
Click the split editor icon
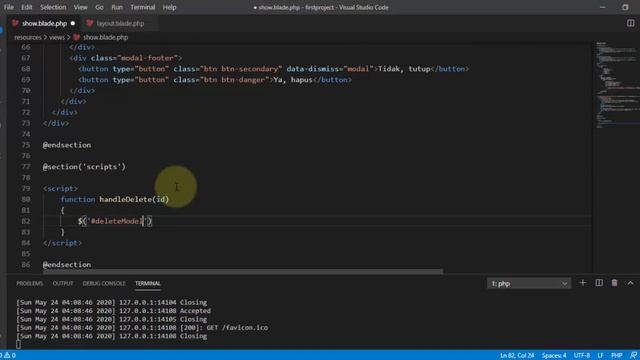pos(630,23)
